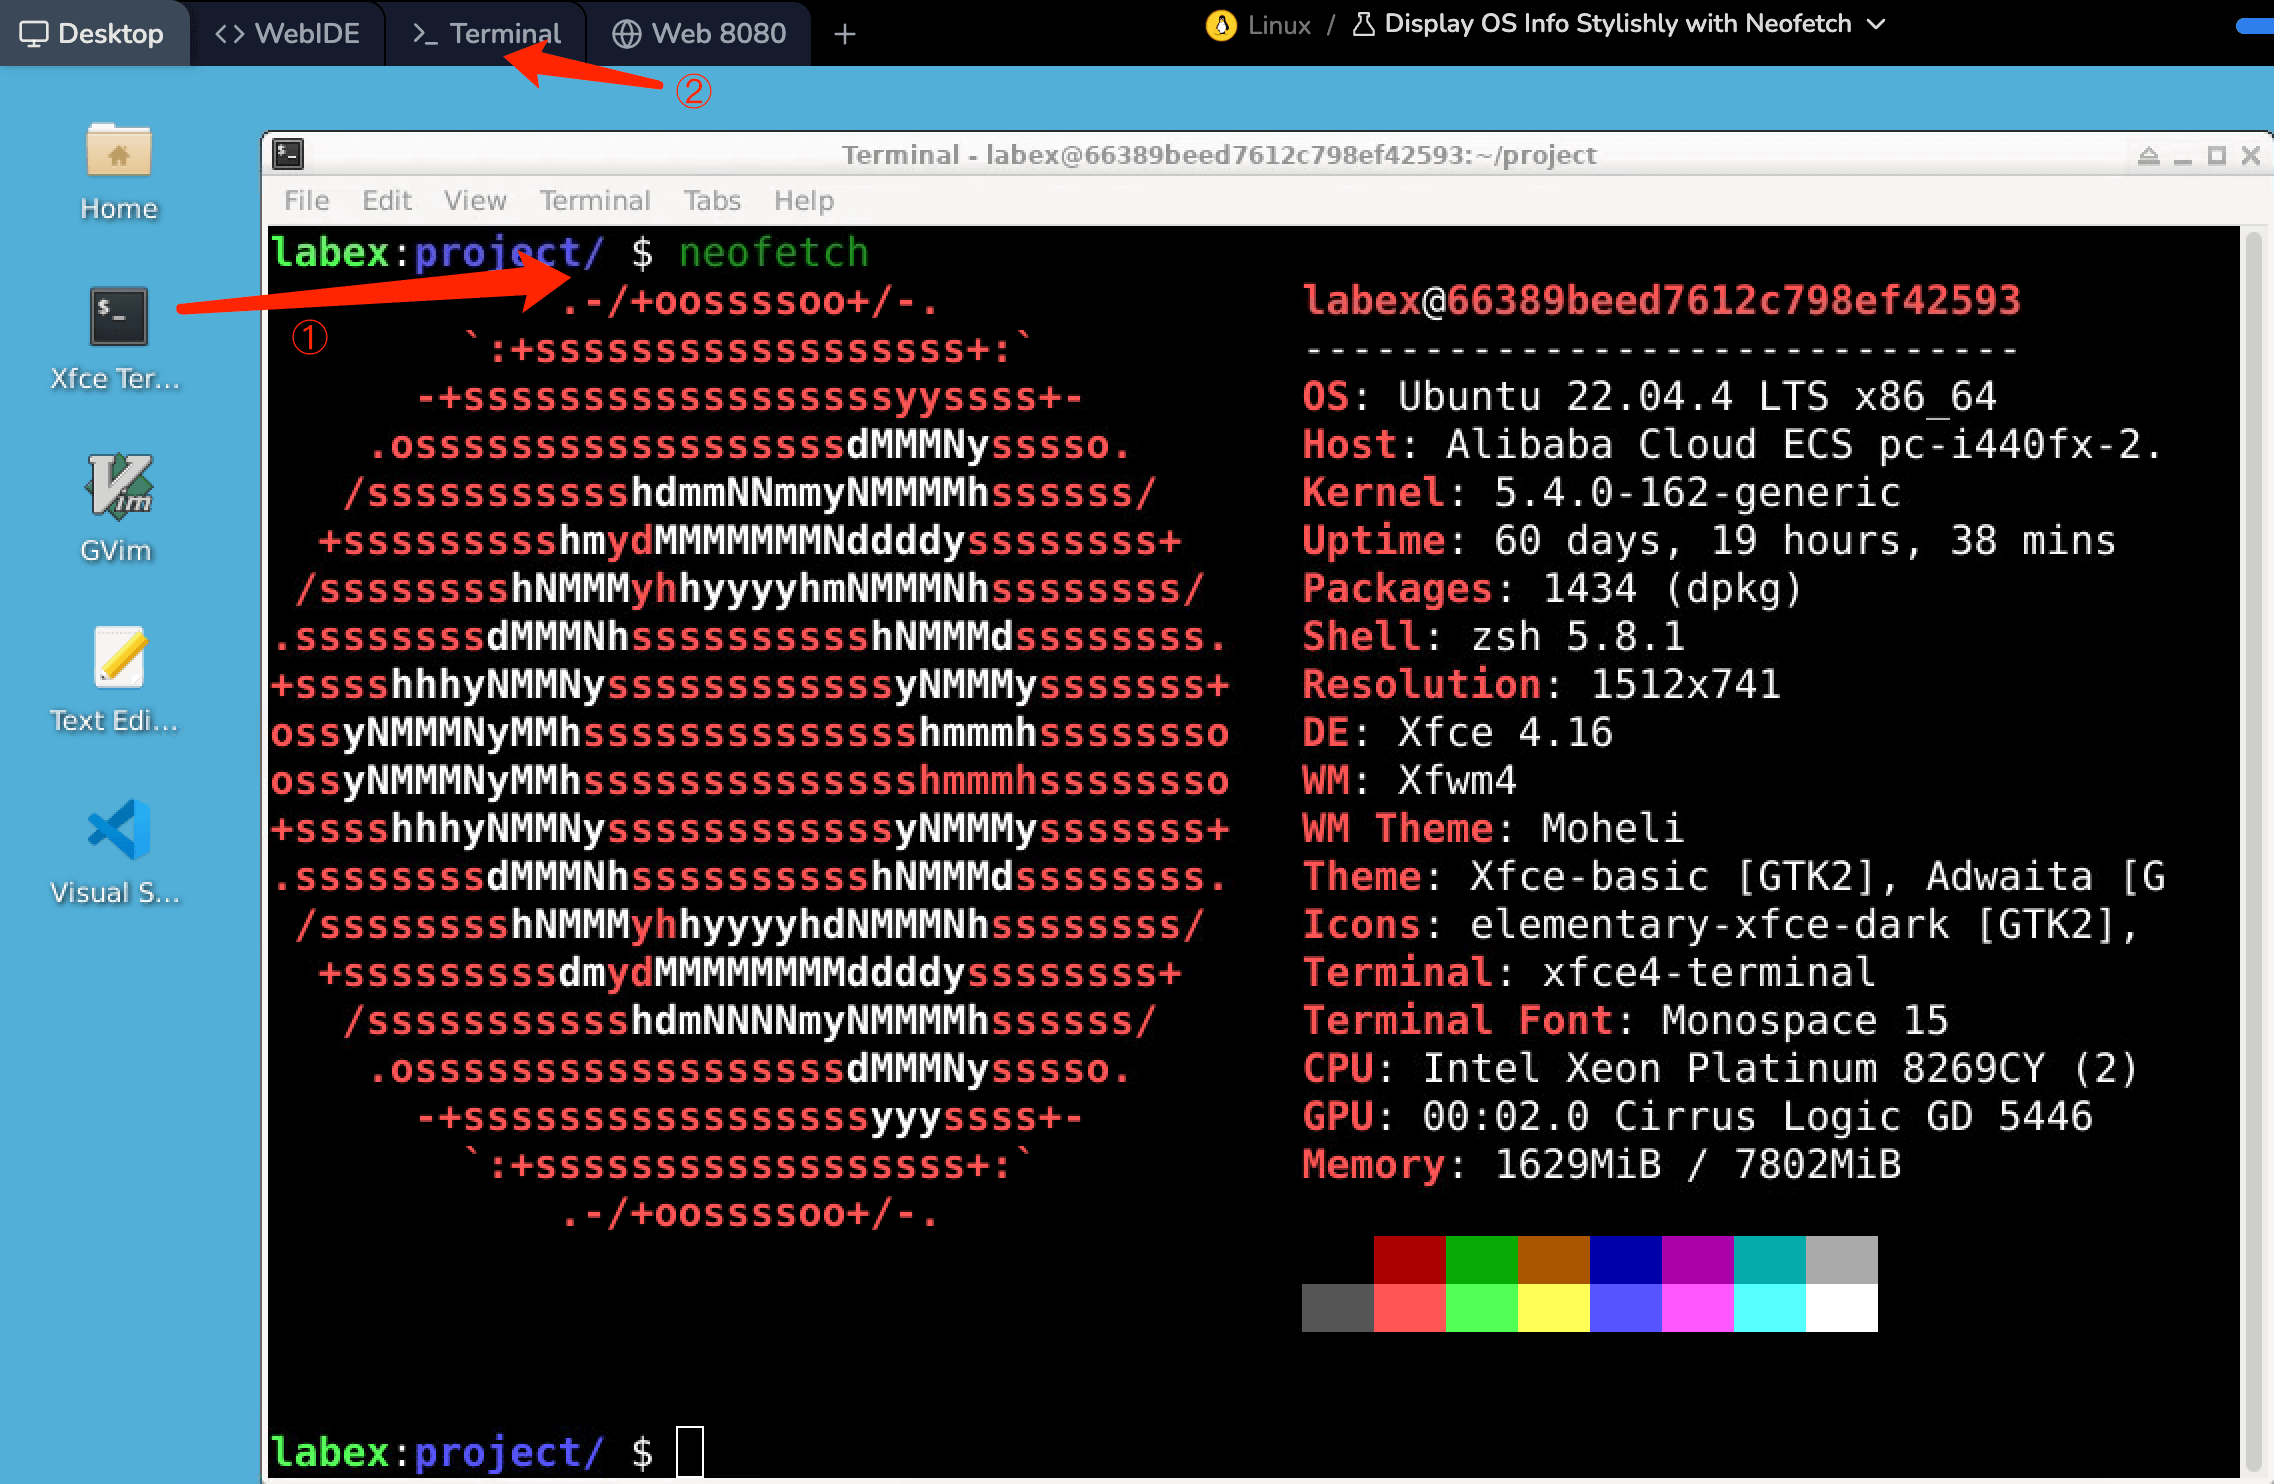Open the Edit menu in terminal
The width and height of the screenshot is (2274, 1484).
coord(387,200)
